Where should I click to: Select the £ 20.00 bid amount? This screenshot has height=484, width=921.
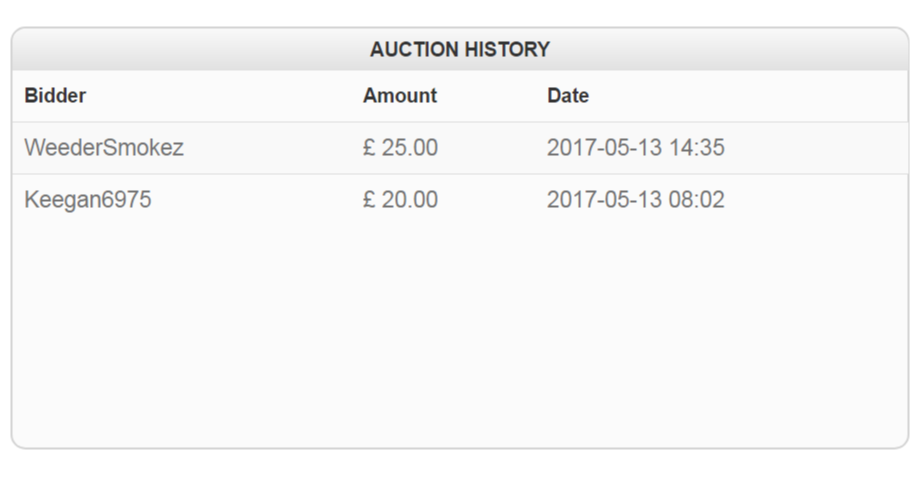coord(400,200)
